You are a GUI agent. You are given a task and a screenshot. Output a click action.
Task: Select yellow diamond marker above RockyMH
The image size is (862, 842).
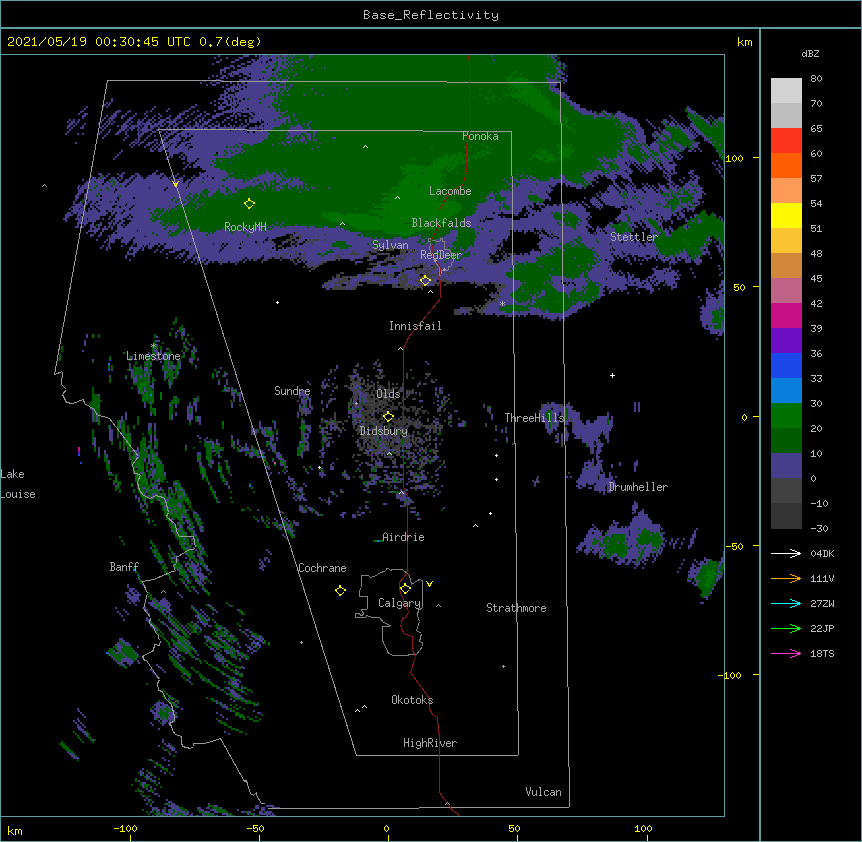tap(249, 203)
